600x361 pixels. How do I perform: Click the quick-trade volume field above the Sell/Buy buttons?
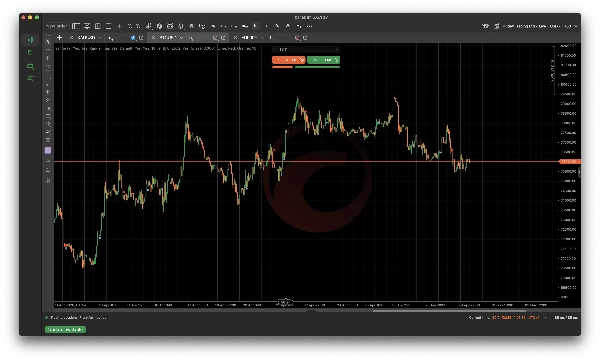click(306, 49)
